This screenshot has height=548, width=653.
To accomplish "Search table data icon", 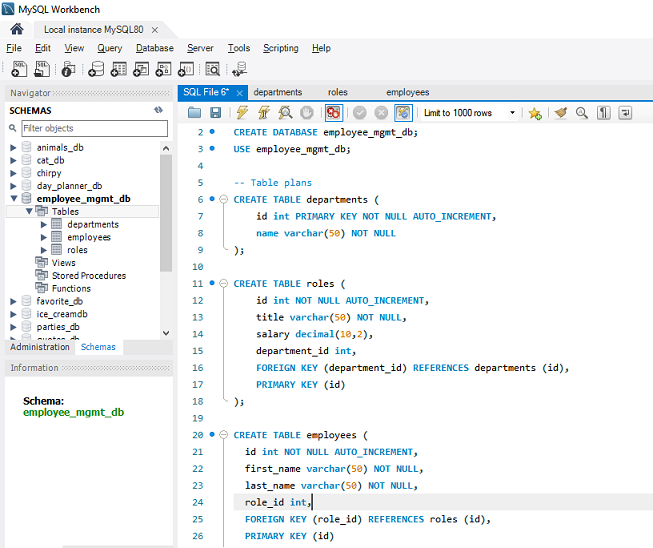I will [x=212, y=69].
